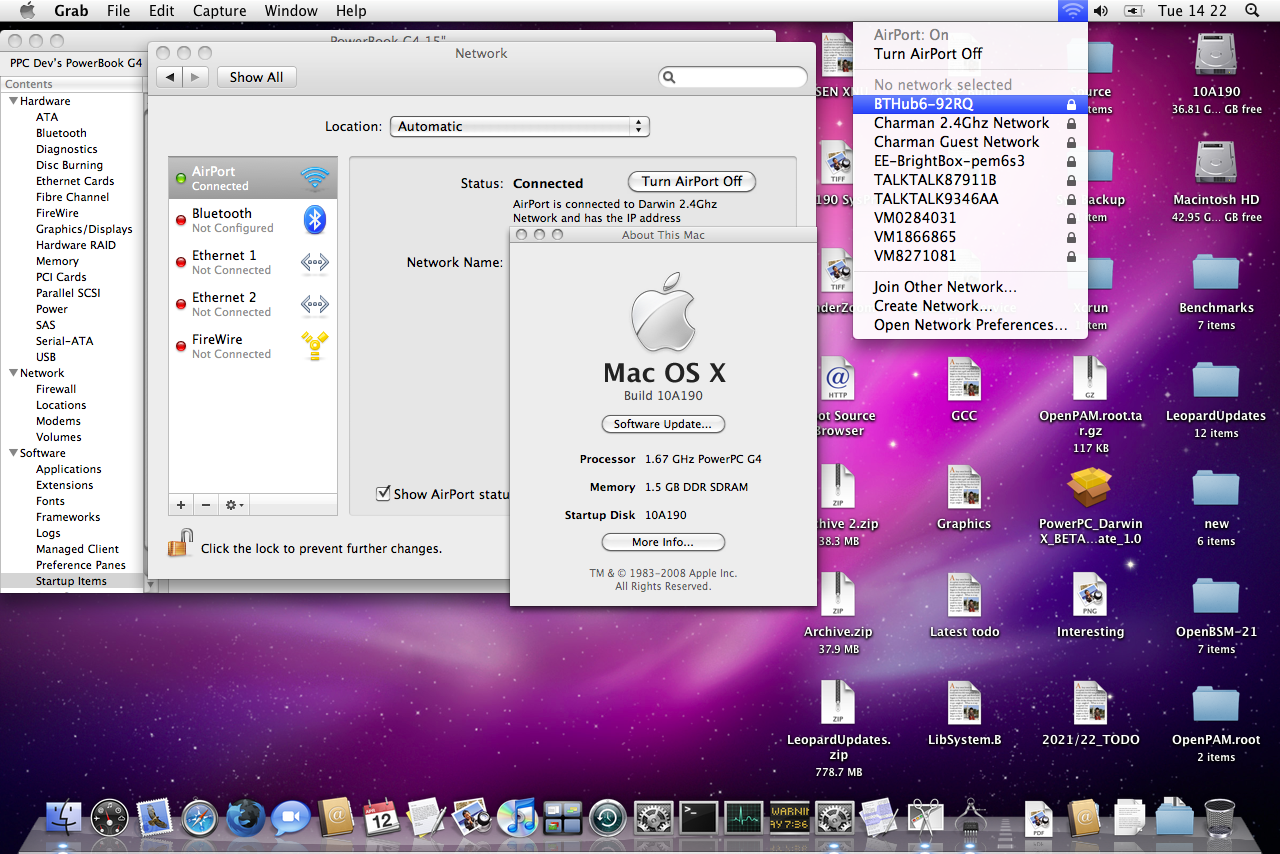Click the Network preferences search field
This screenshot has width=1280, height=854.
pos(739,77)
